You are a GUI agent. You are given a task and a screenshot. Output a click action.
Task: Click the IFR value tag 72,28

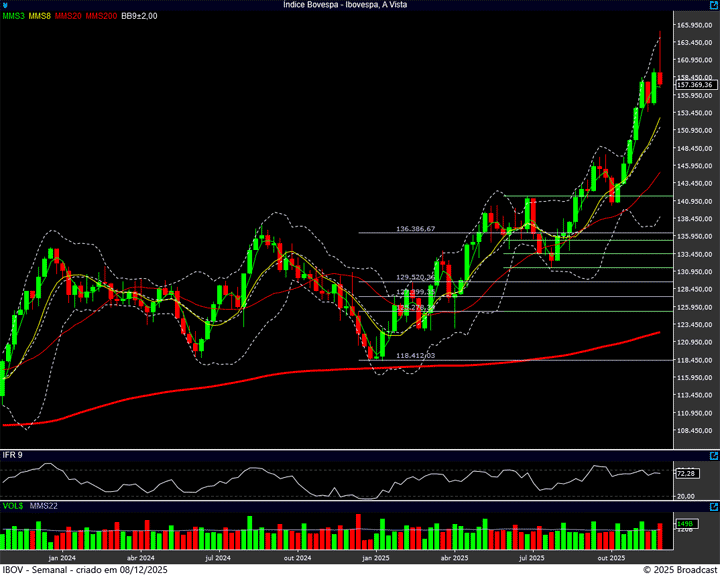tap(686, 473)
